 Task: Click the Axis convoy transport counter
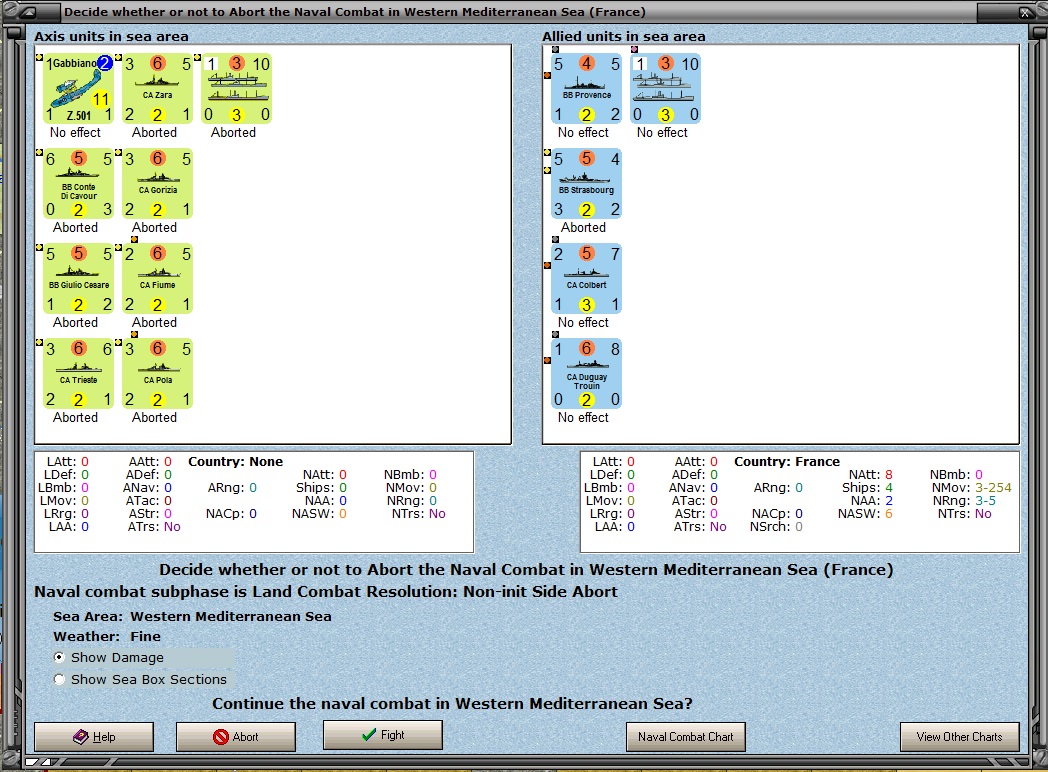click(236, 89)
